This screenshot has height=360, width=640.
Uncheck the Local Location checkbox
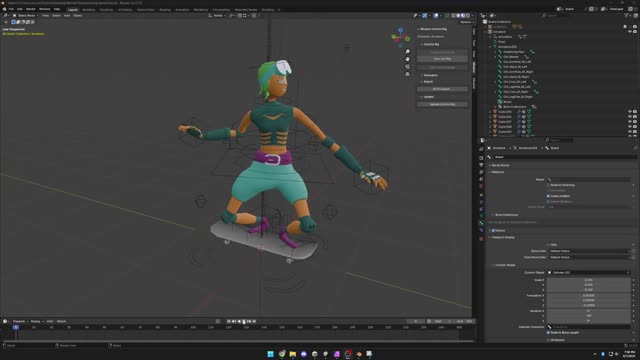point(548,196)
